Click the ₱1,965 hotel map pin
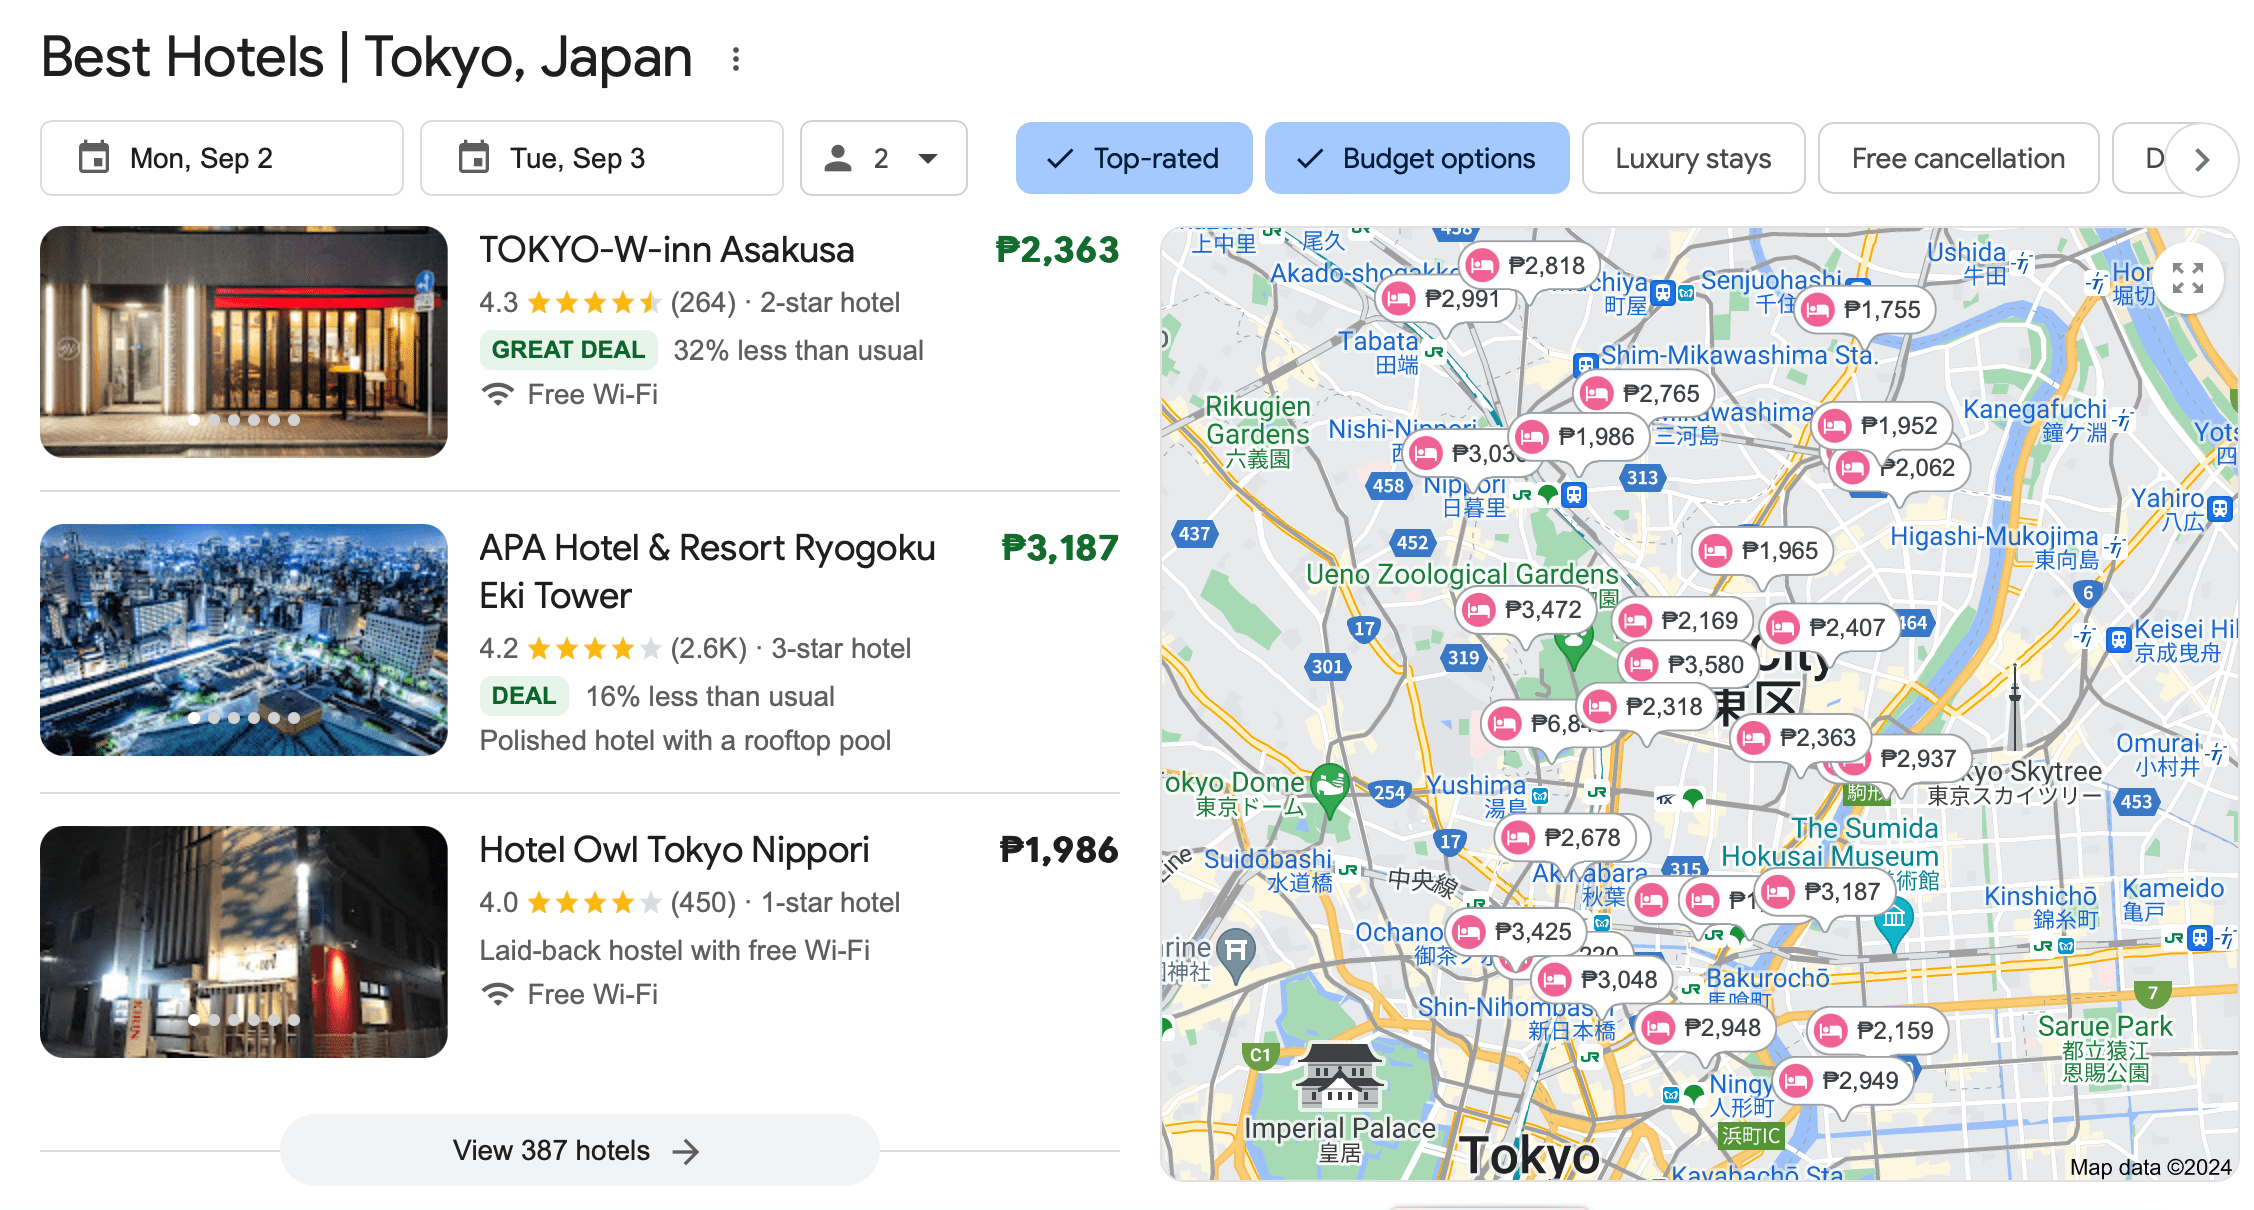 [1763, 551]
